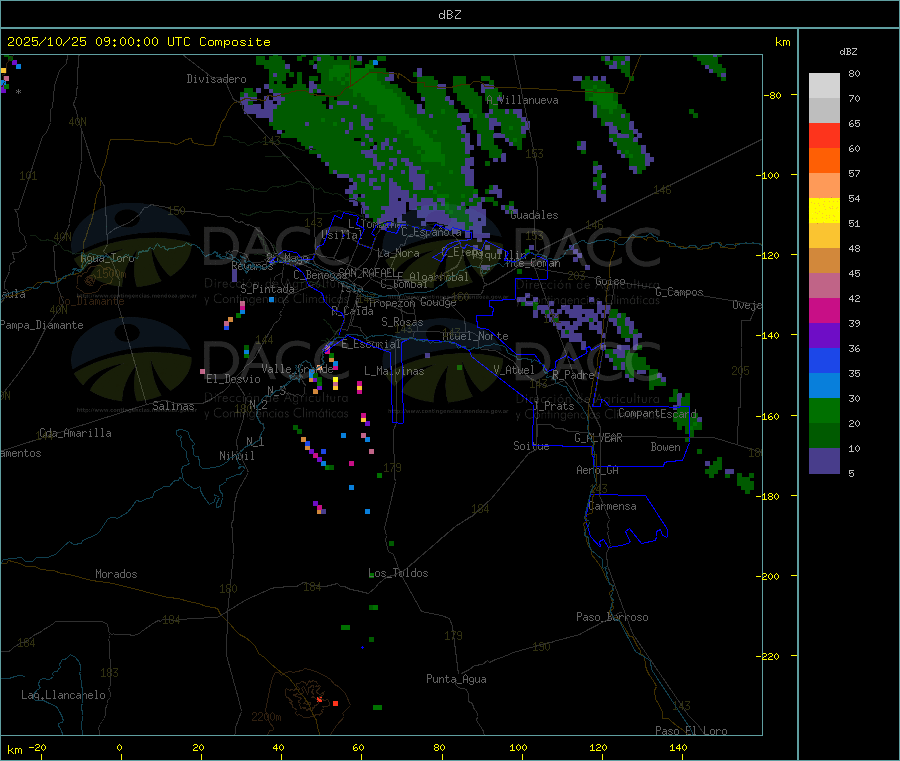The width and height of the screenshot is (900, 761).
Task: Click the Salinas label
Action: [x=173, y=406]
